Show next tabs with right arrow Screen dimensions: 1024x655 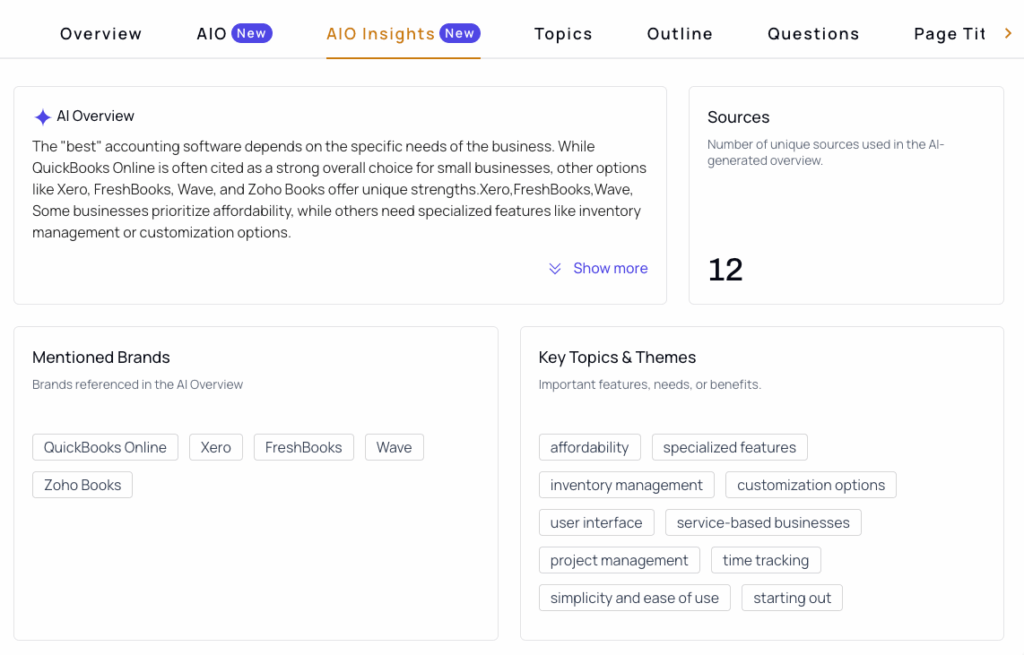pyautogui.click(x=1008, y=33)
